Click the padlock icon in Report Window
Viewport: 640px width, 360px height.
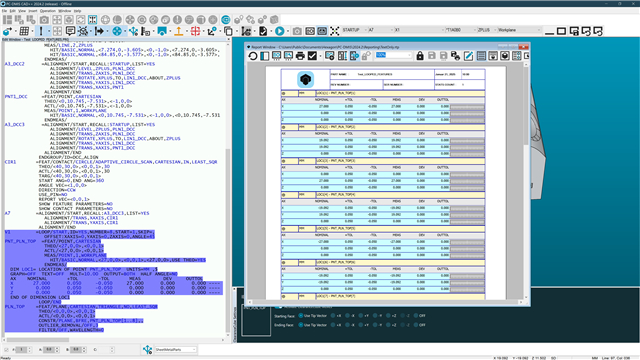coord(420,56)
